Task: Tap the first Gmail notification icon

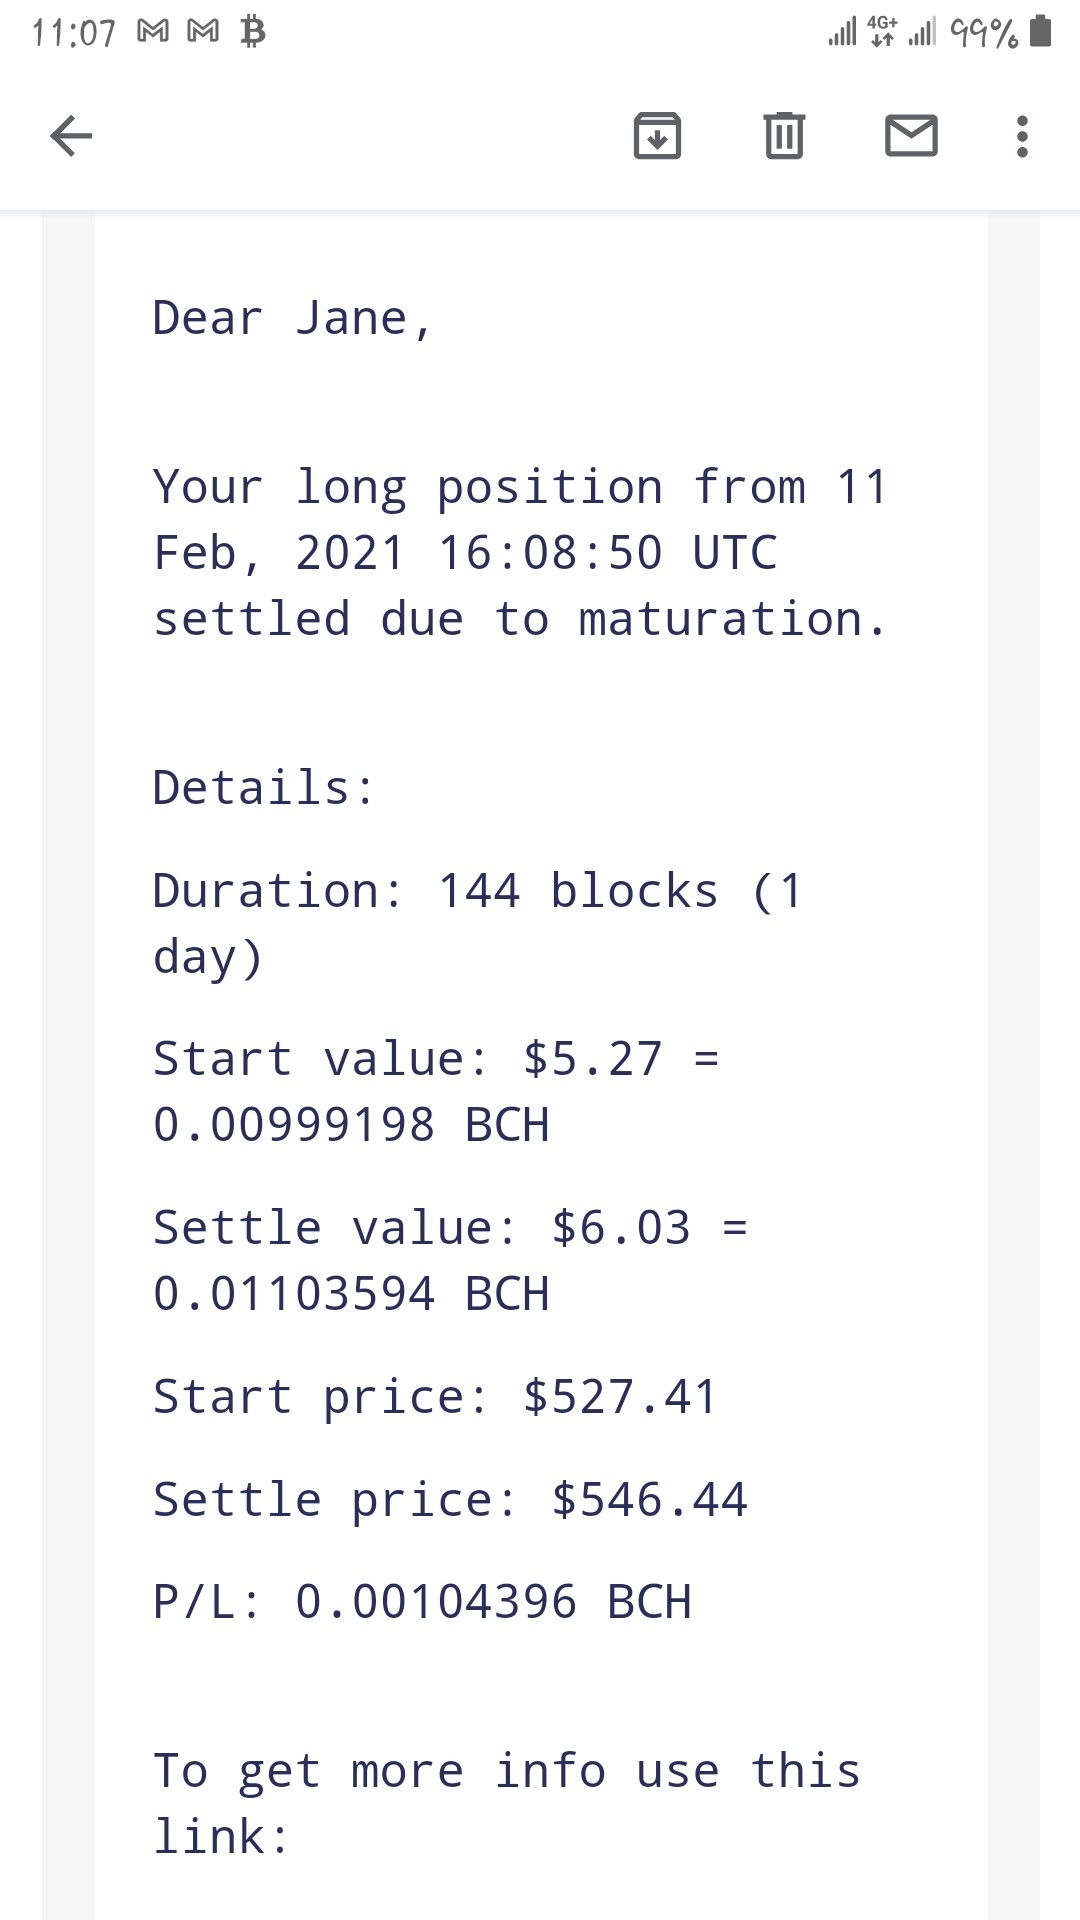Action: (x=153, y=32)
